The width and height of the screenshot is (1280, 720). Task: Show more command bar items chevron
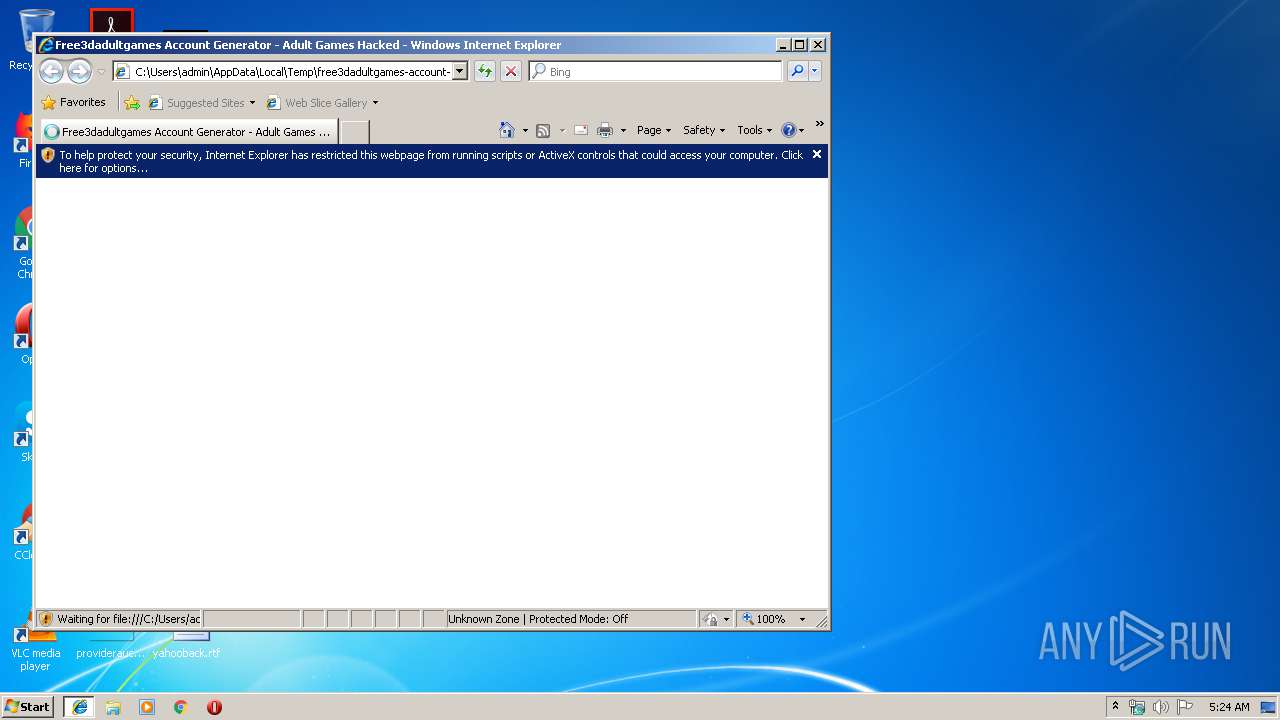click(819, 124)
